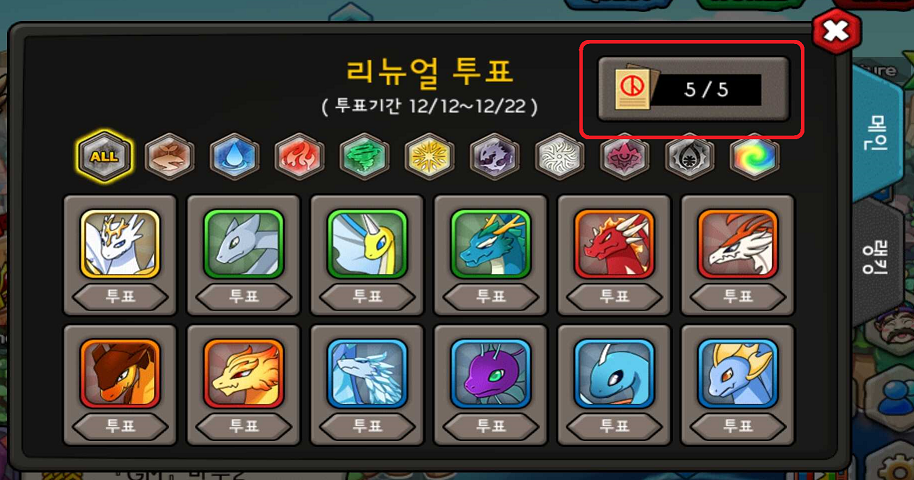Filter by the pink eye element icon
This screenshot has height=480, width=914.
pos(625,157)
